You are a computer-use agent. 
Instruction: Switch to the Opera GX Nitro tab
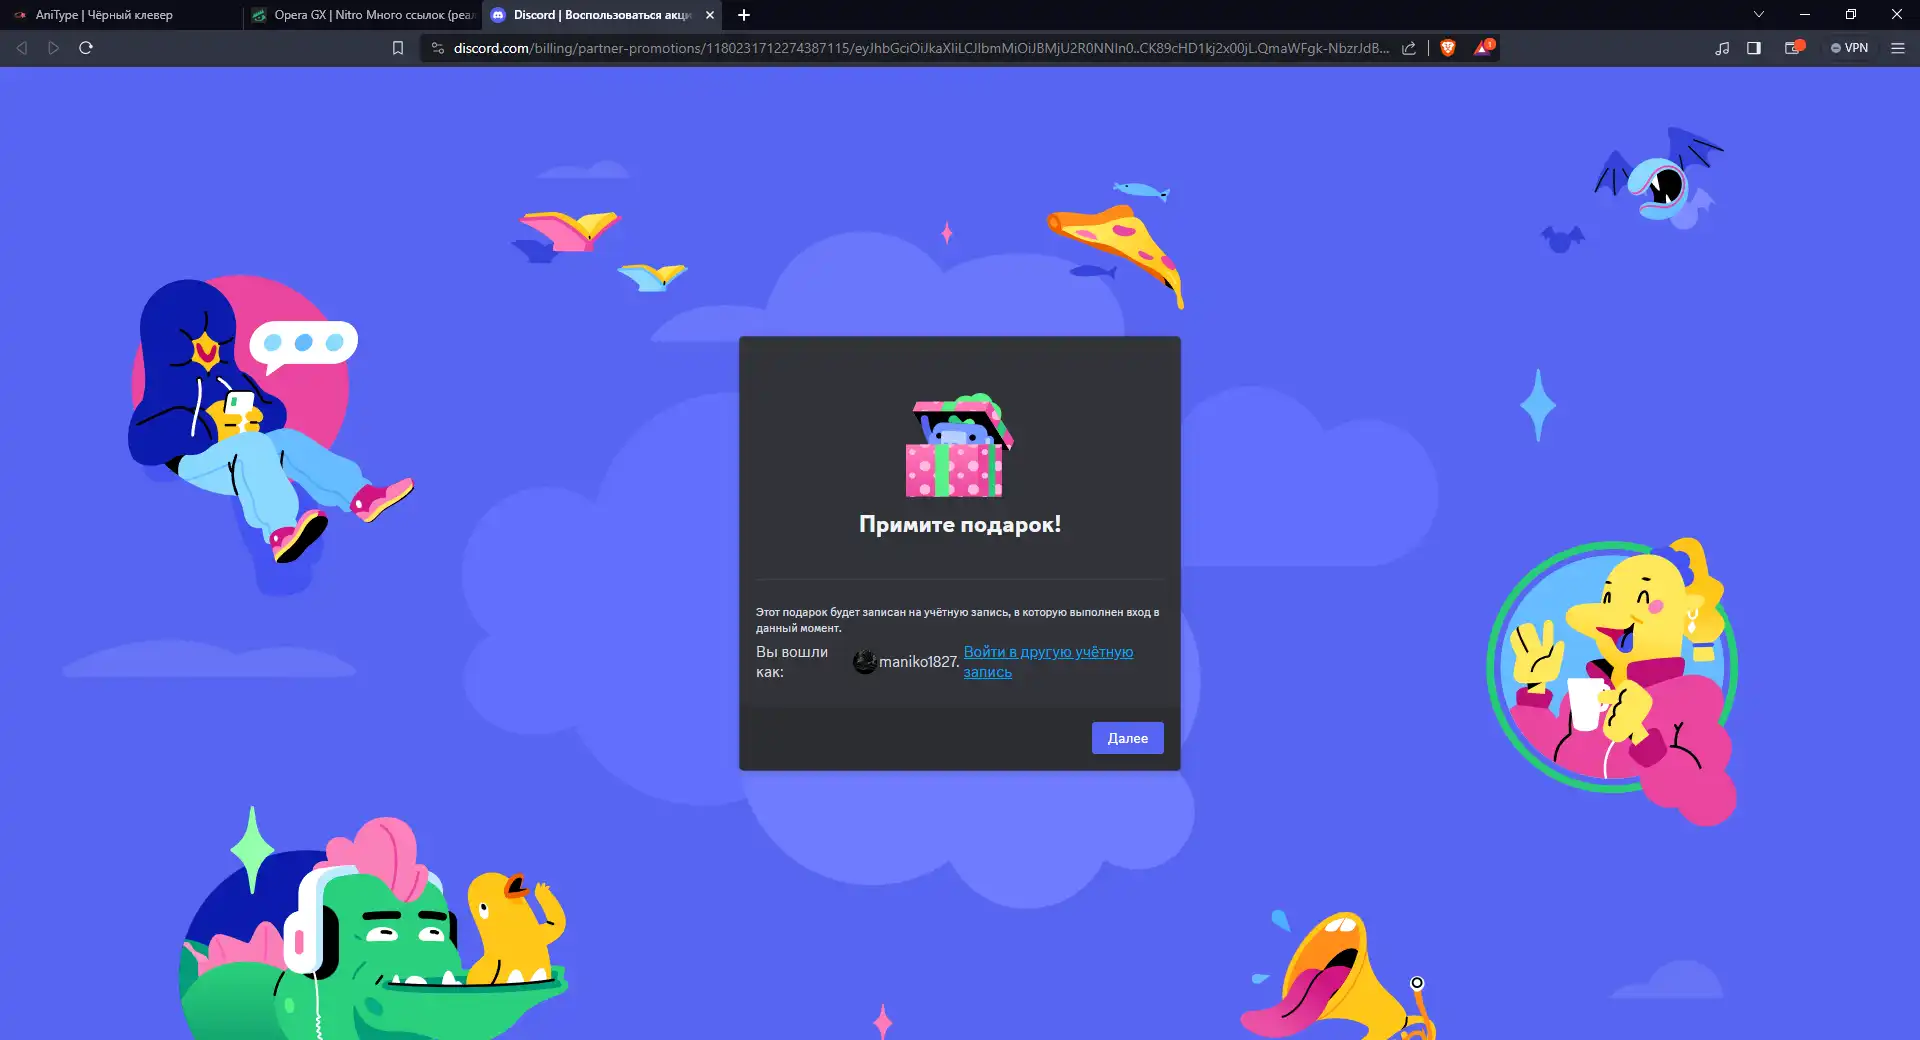pos(363,15)
